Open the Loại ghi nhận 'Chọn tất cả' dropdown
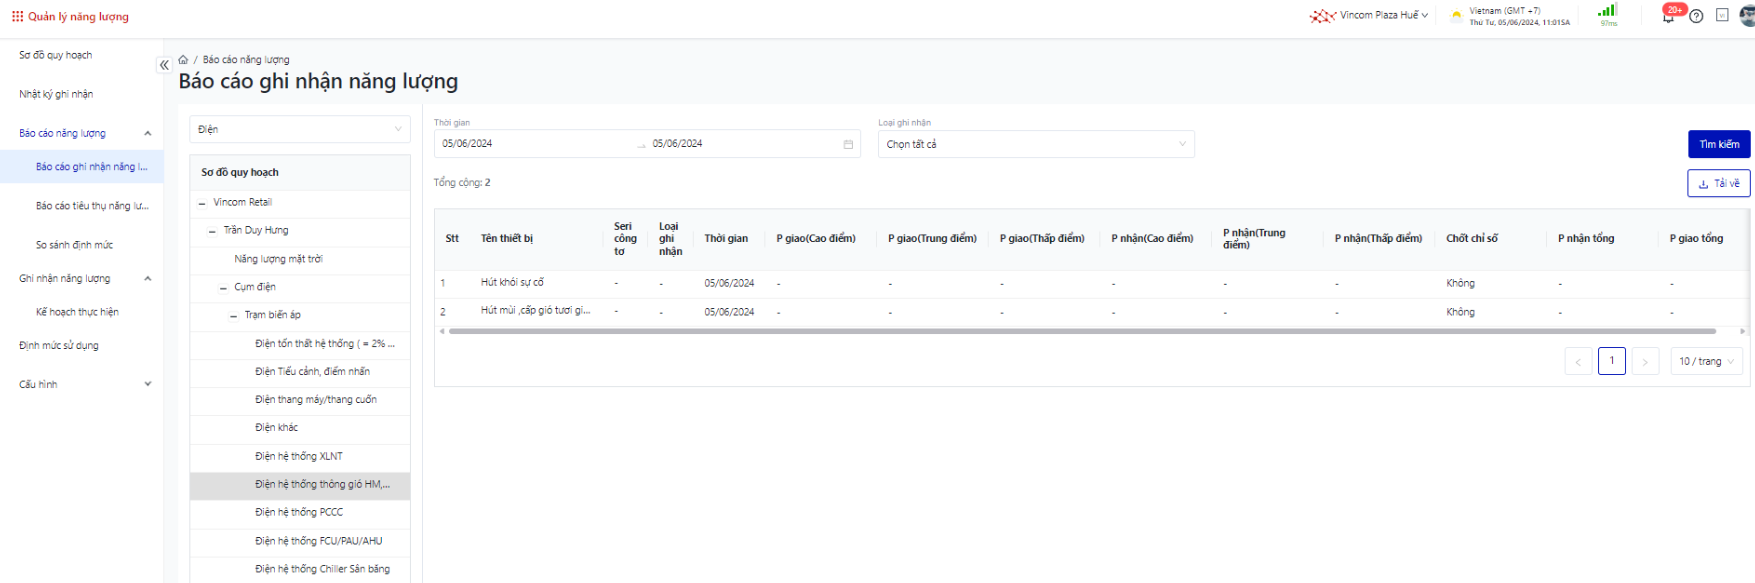The height and width of the screenshot is (583, 1755). tap(1035, 144)
